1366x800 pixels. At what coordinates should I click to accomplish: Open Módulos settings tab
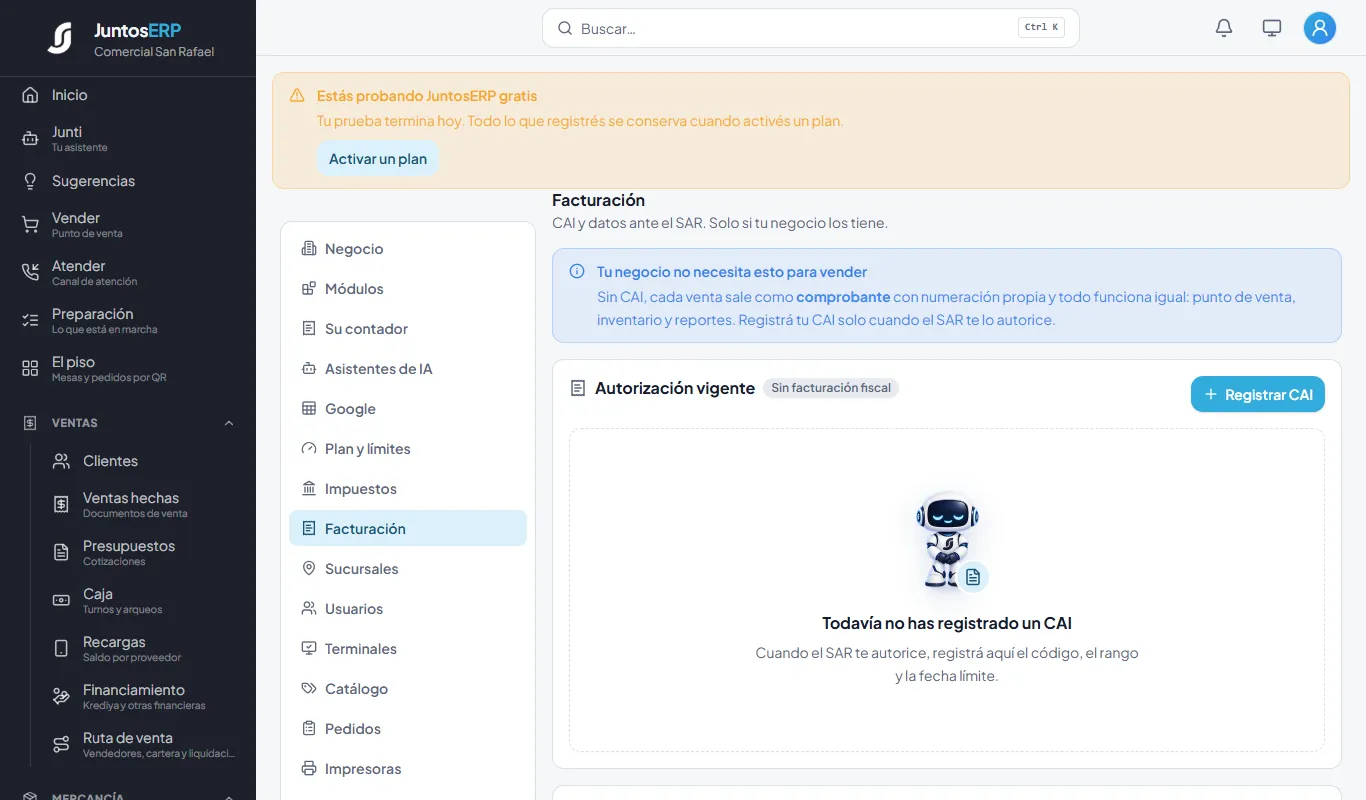click(x=408, y=289)
